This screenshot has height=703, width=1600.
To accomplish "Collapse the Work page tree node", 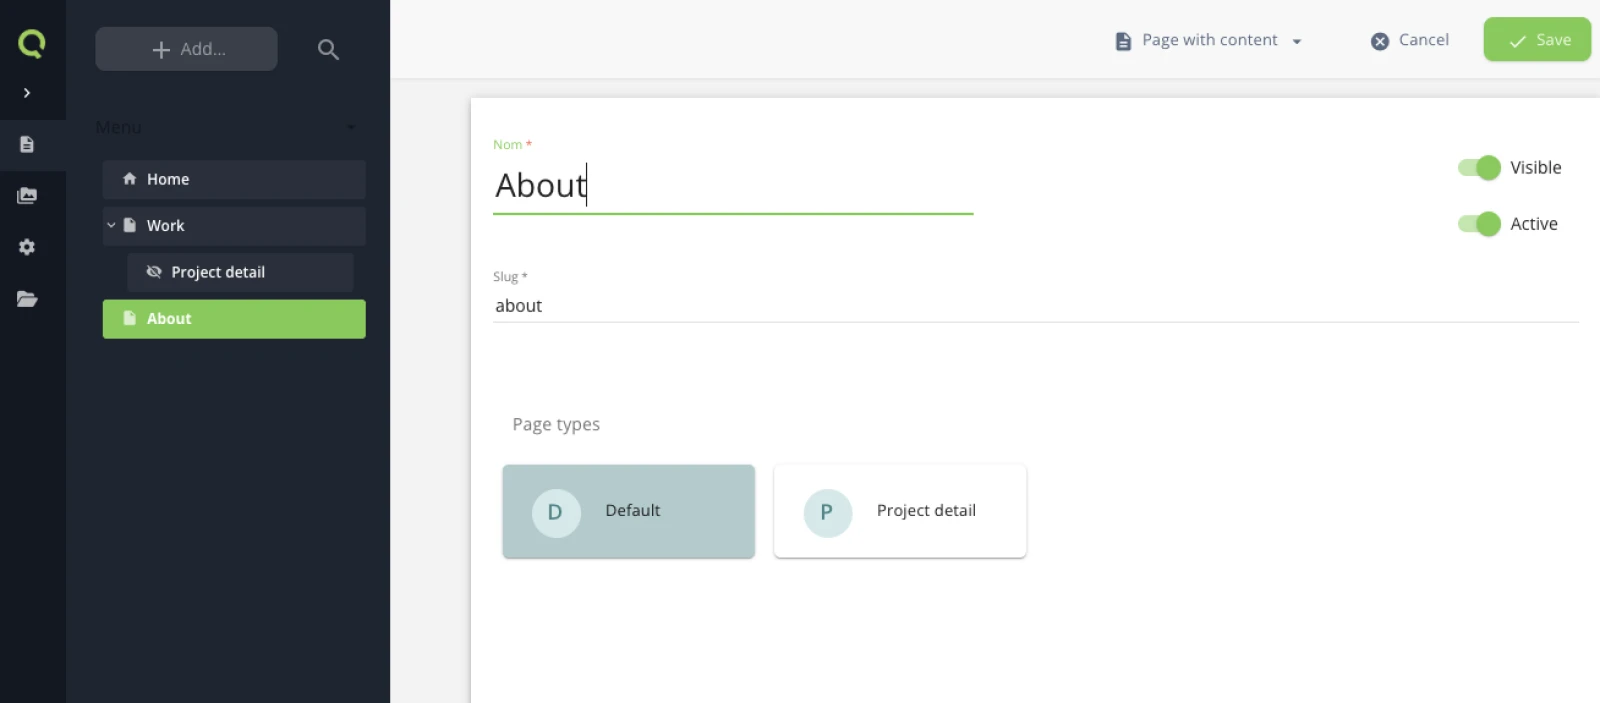I will pyautogui.click(x=111, y=226).
